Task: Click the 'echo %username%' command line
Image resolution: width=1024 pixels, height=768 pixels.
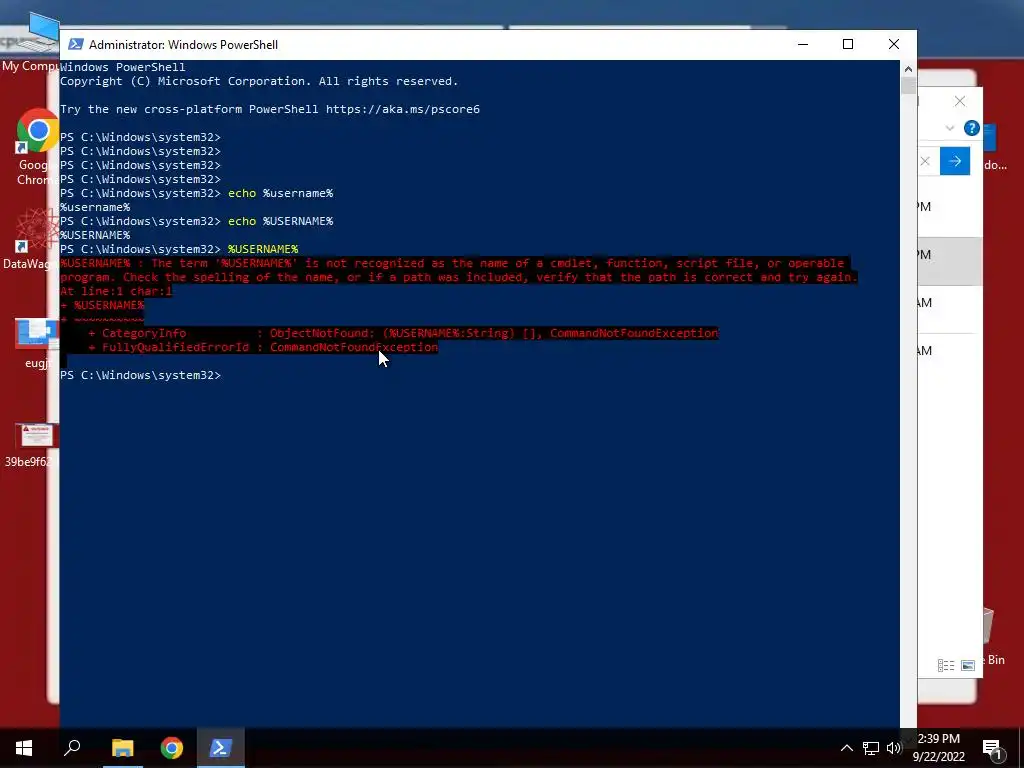Action: coord(197,193)
